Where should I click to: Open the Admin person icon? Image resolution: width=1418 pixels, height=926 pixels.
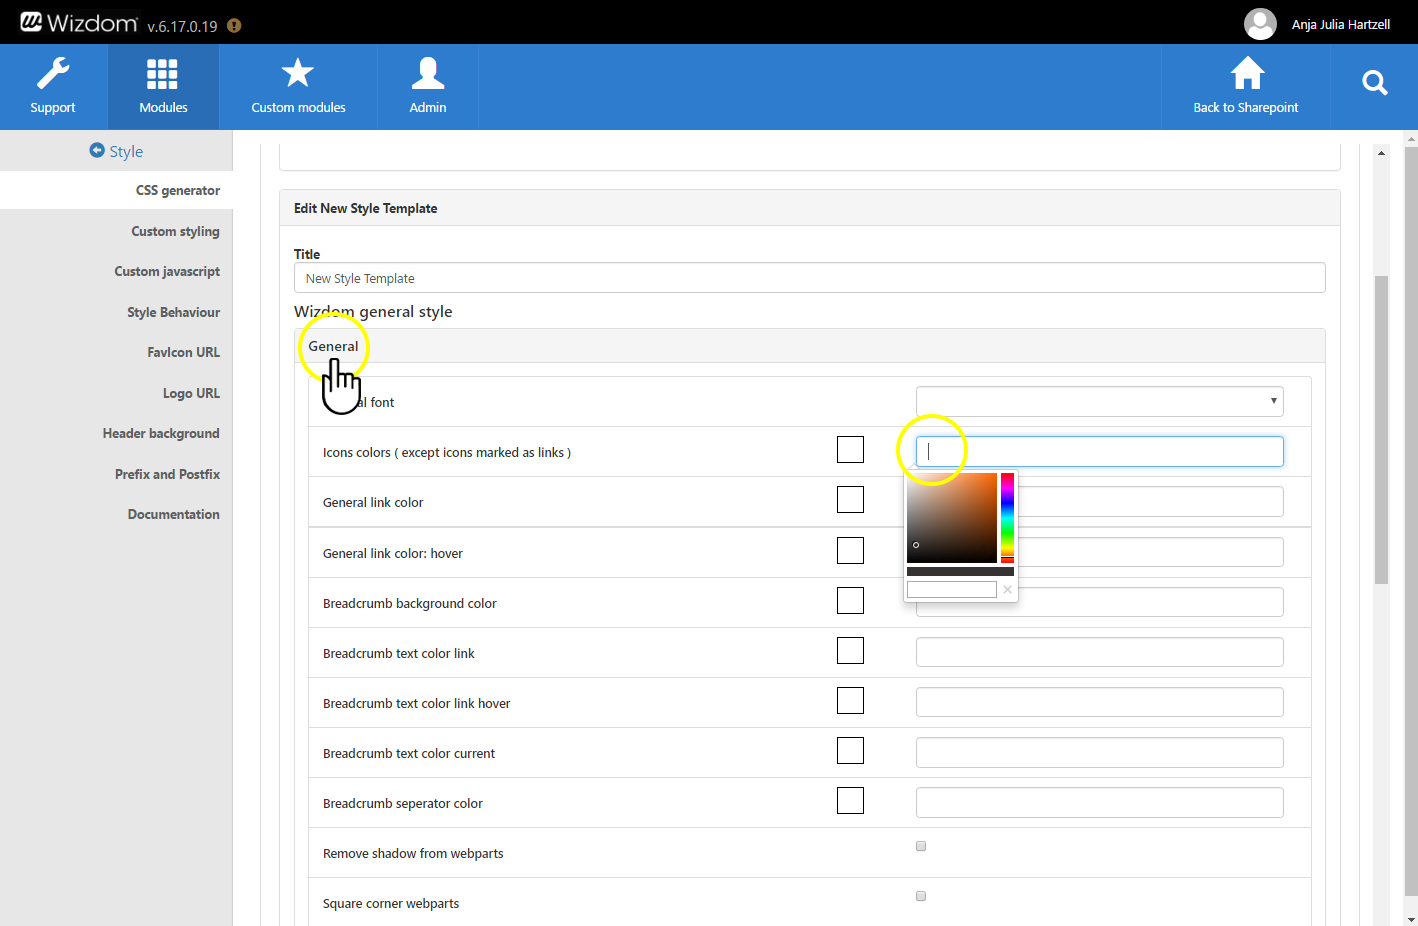tap(427, 75)
